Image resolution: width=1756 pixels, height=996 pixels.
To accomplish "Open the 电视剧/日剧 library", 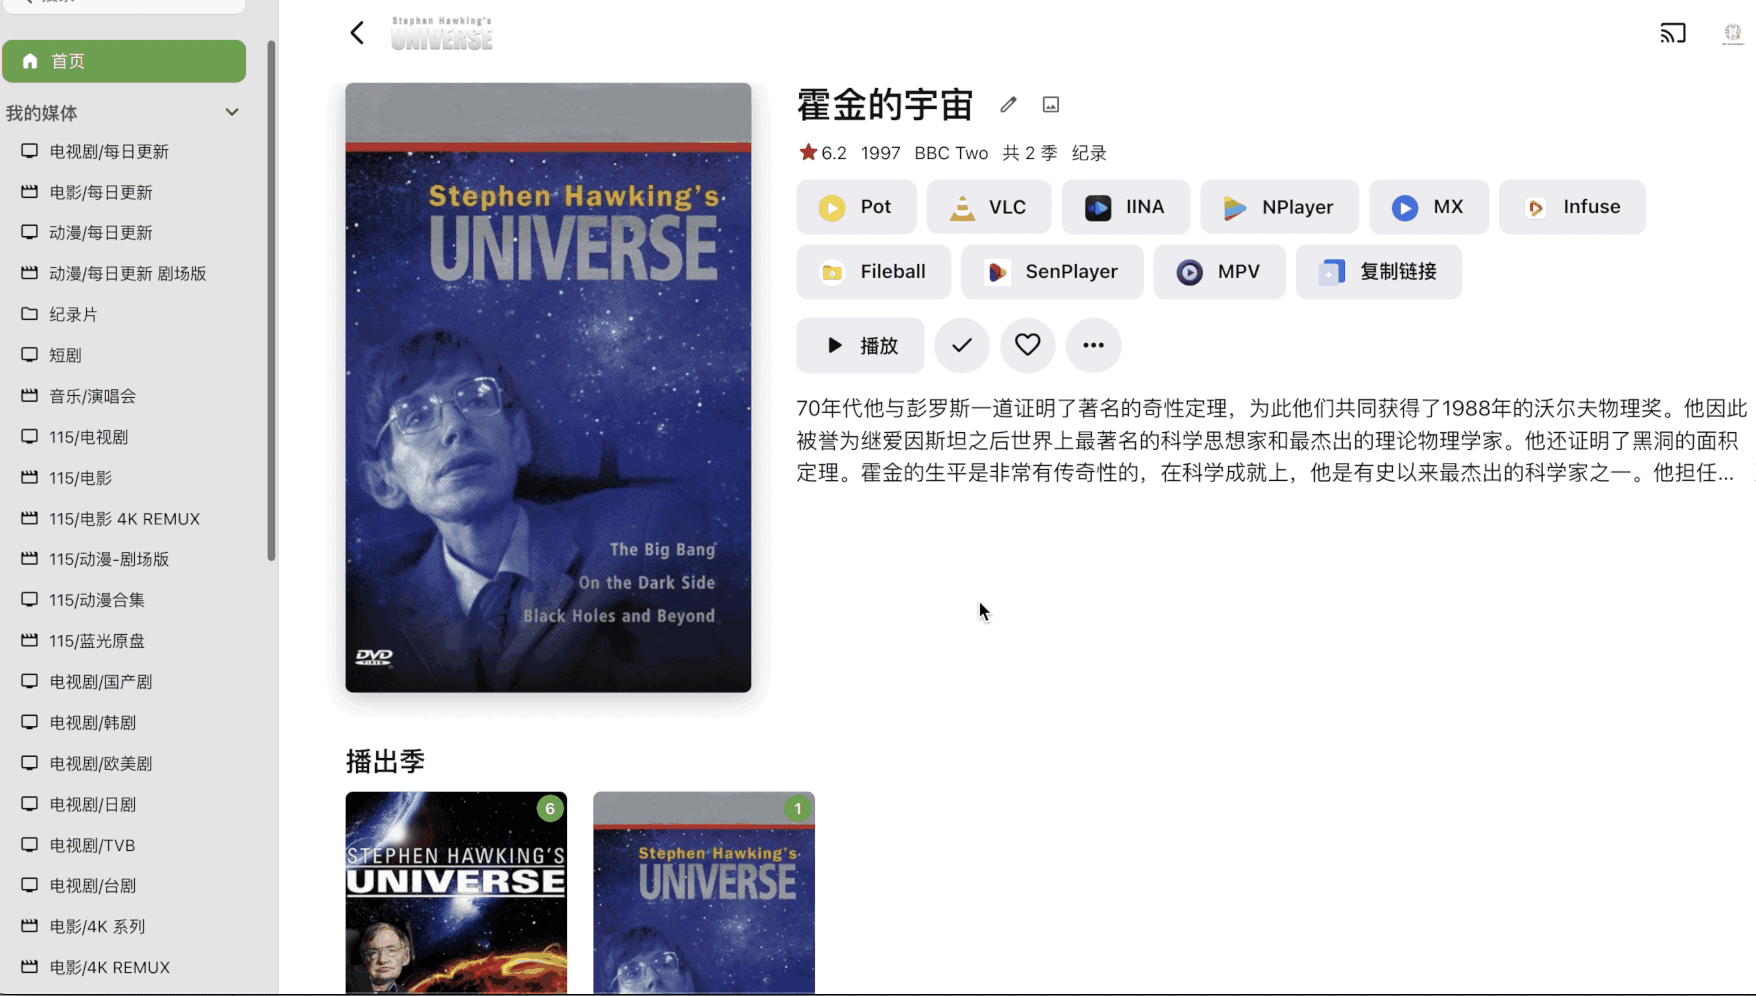I will (124, 804).
